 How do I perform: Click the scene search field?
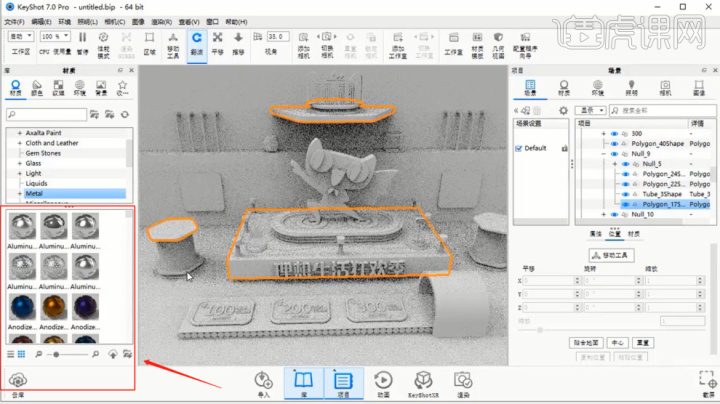click(x=663, y=111)
